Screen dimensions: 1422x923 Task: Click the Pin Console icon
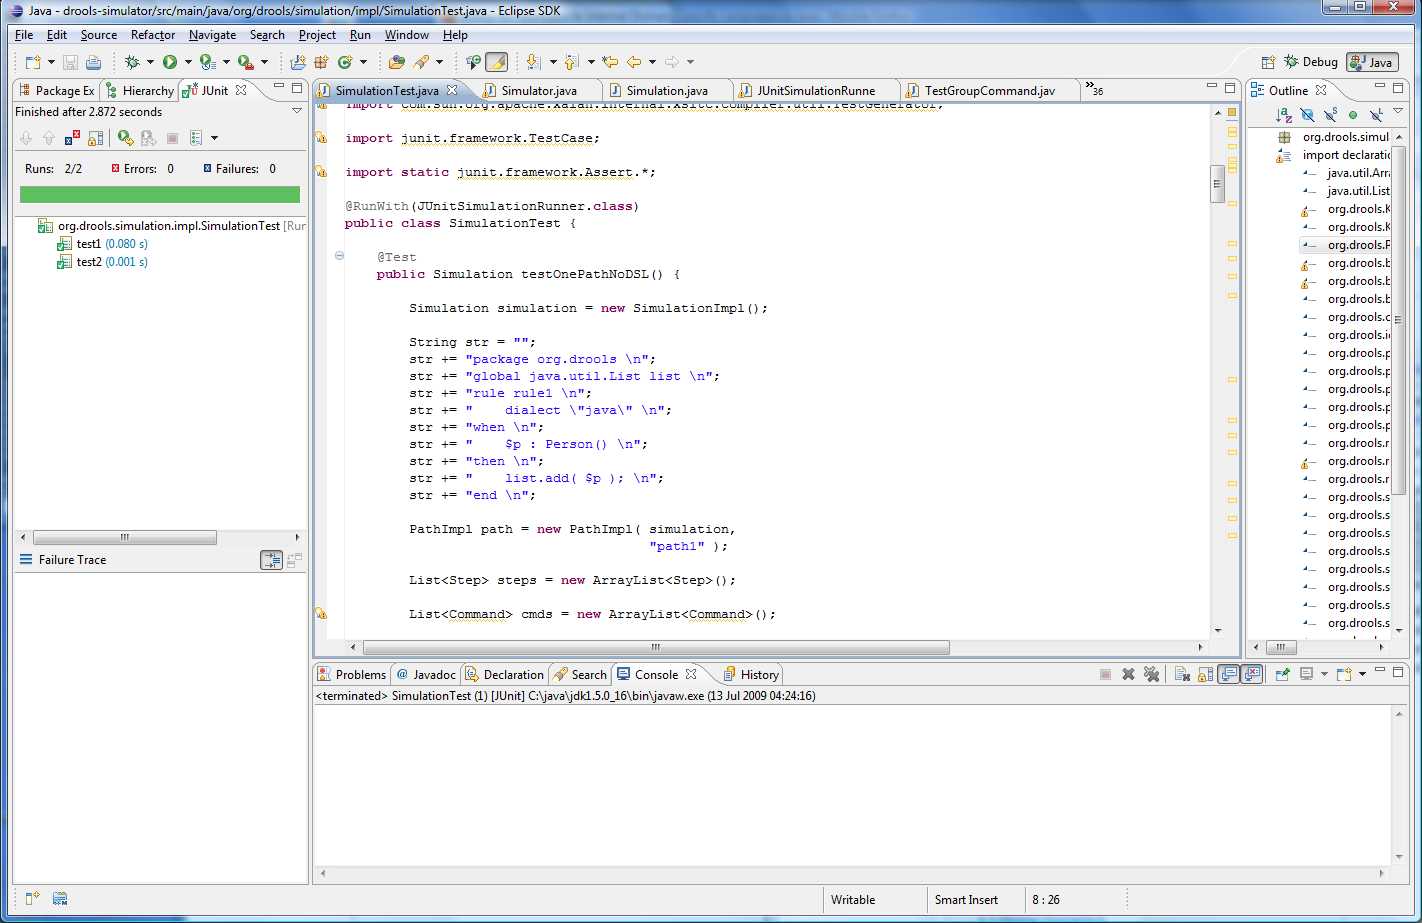click(x=1282, y=674)
